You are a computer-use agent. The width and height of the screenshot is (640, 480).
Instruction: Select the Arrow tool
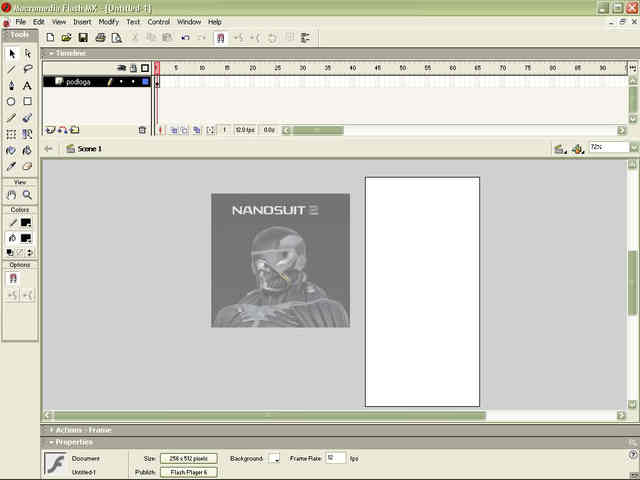tap(11, 53)
